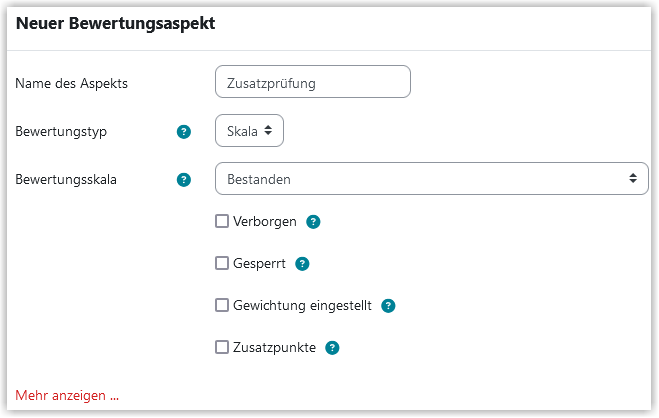Enable the Verborgen checkbox
The height and width of the screenshot is (418, 659).
tap(222, 221)
